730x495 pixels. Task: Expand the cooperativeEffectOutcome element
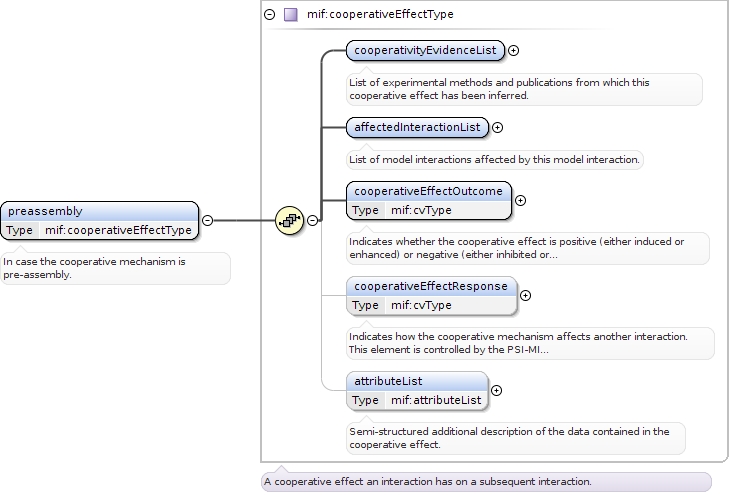[x=520, y=200]
